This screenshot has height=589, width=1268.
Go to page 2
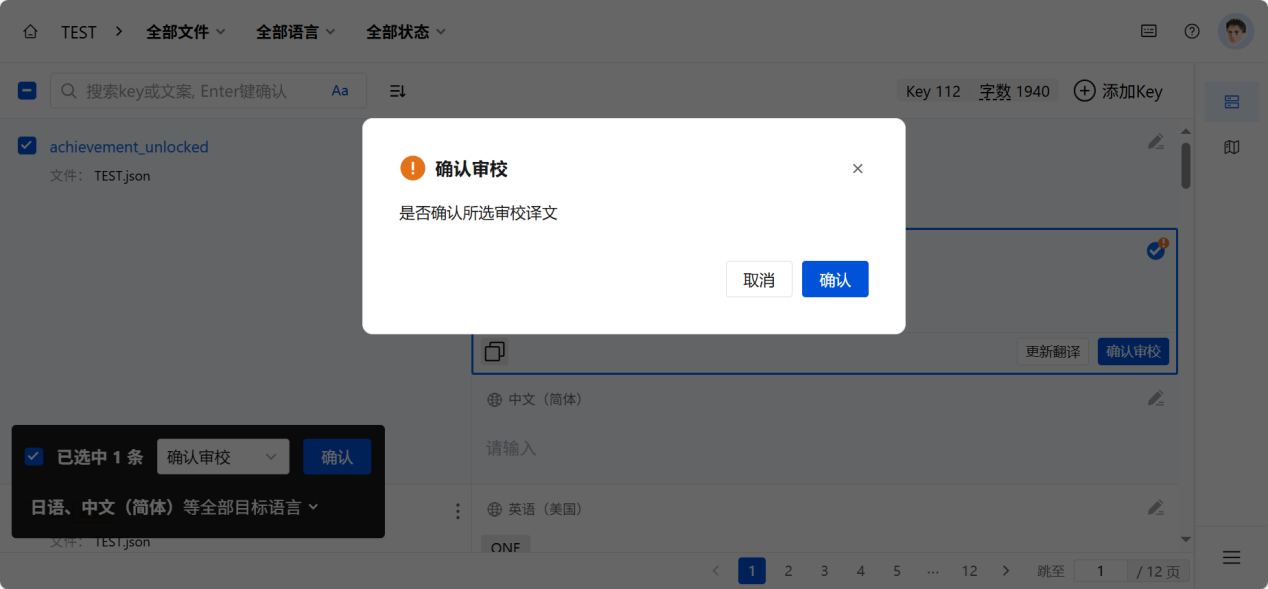tap(788, 571)
